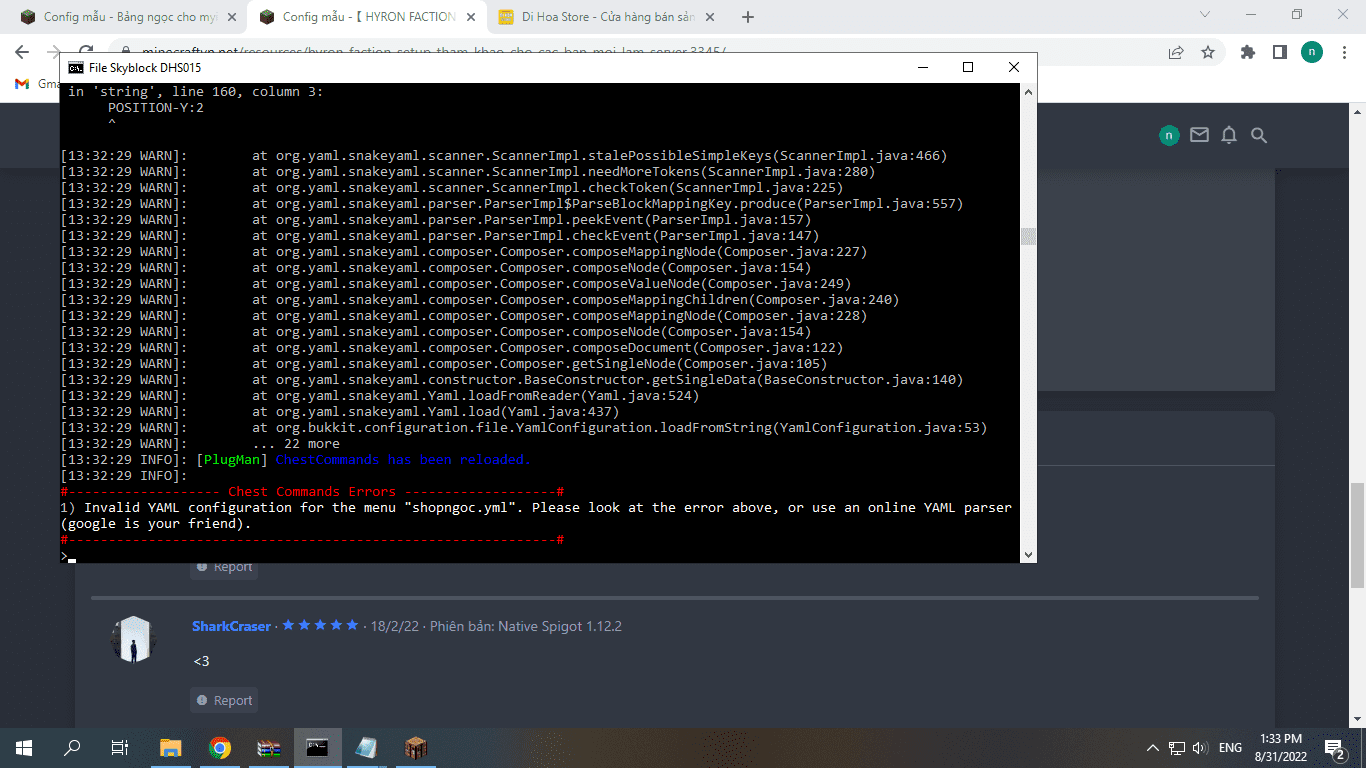The height and width of the screenshot is (768, 1366).
Task: Open the Chrome tab search chevron
Action: tap(1205, 15)
